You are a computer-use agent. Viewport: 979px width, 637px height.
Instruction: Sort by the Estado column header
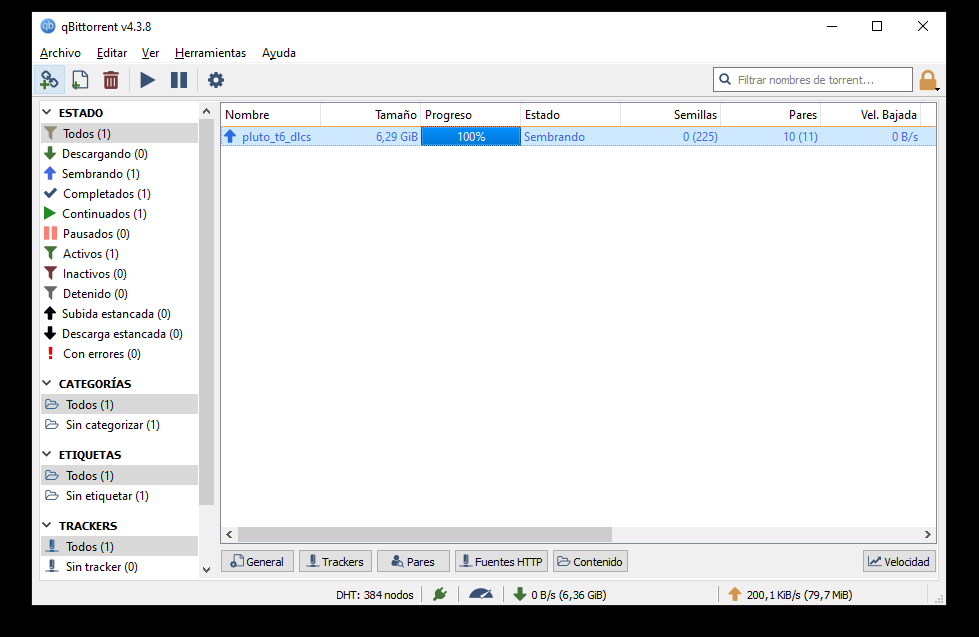571,115
